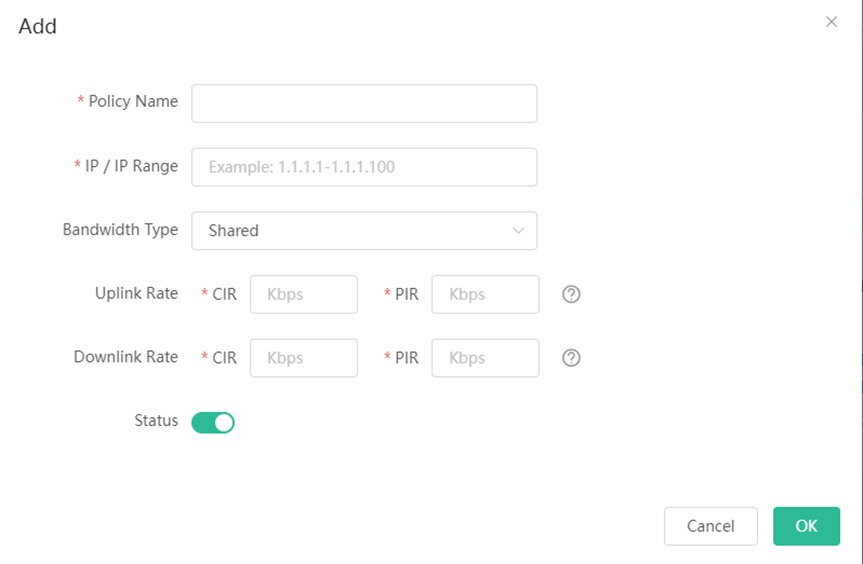Confirm the policy with OK
The image size is (863, 564).
pyautogui.click(x=806, y=526)
